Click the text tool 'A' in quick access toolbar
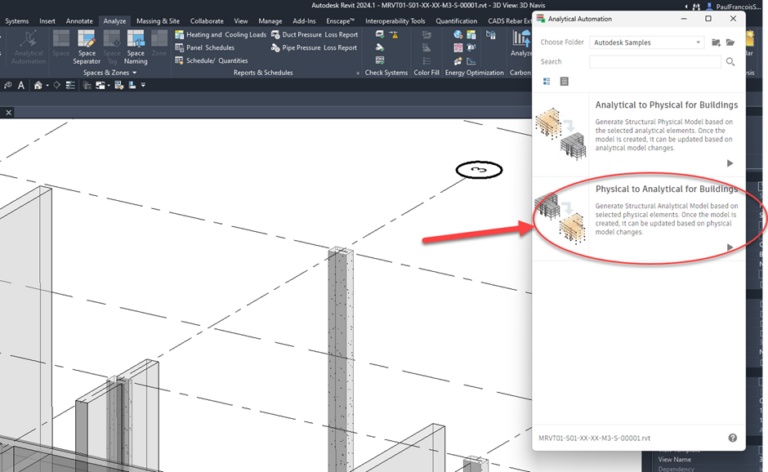 pyautogui.click(x=21, y=85)
